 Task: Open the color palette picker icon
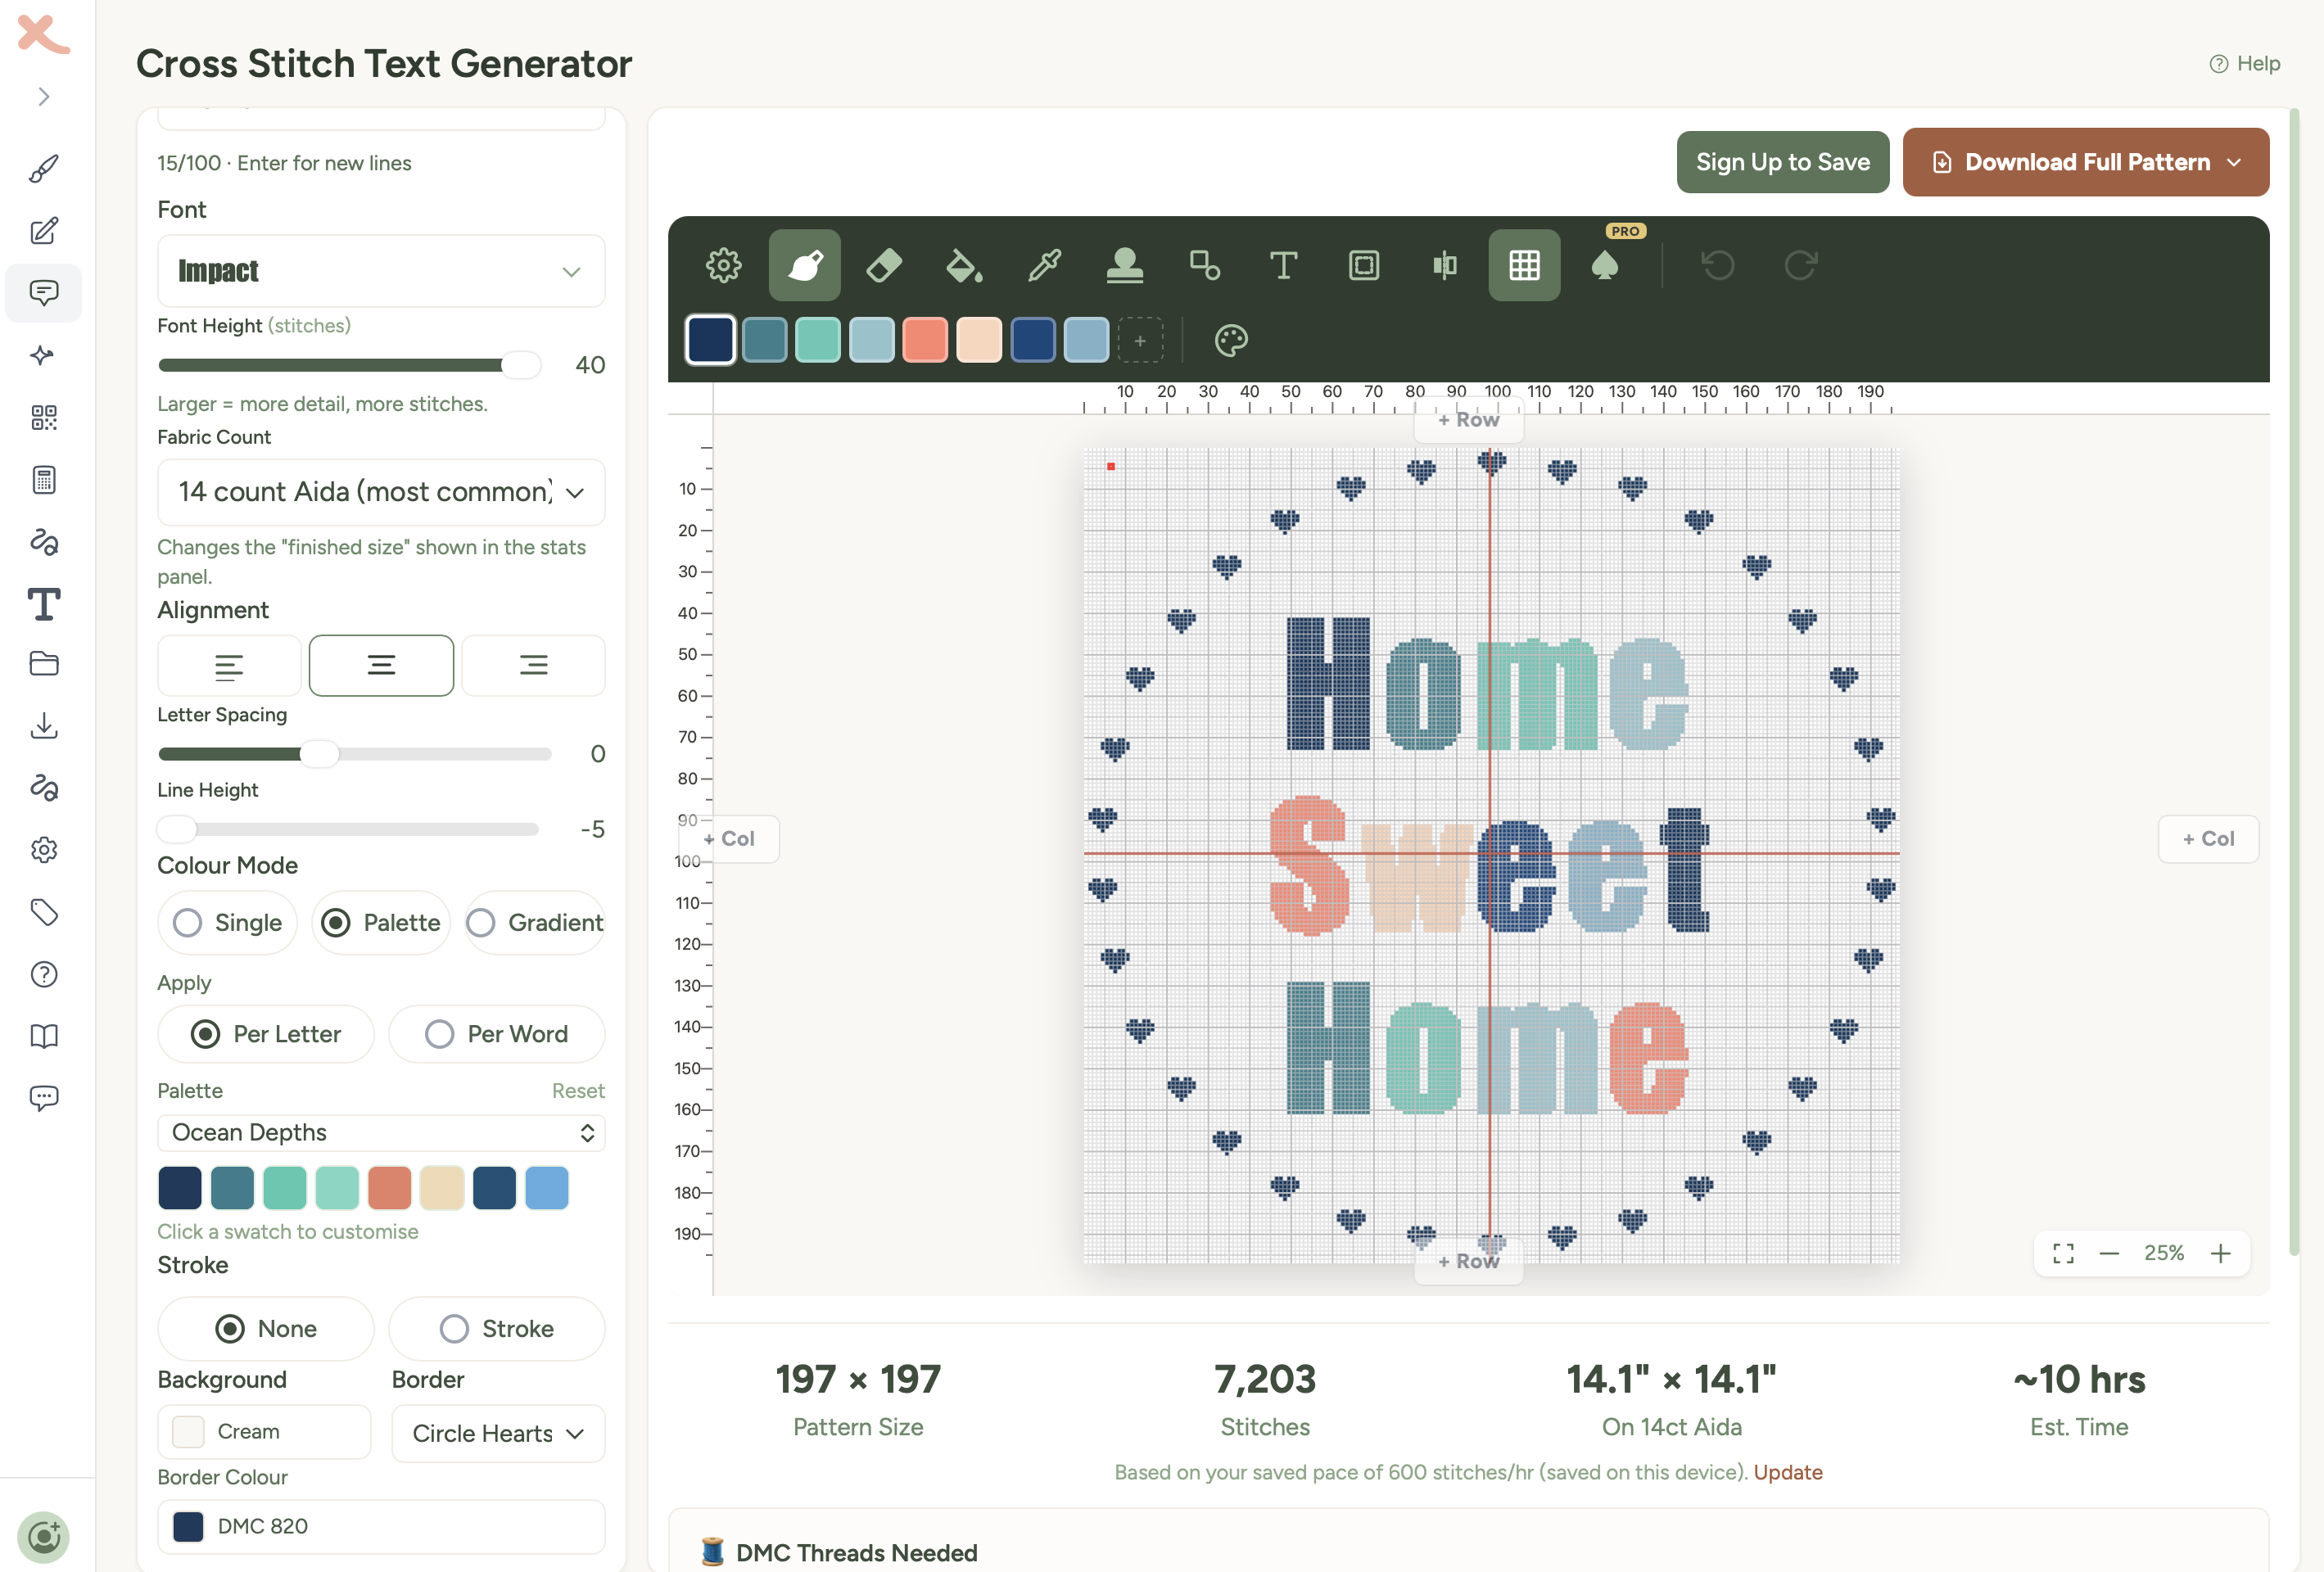[1231, 340]
